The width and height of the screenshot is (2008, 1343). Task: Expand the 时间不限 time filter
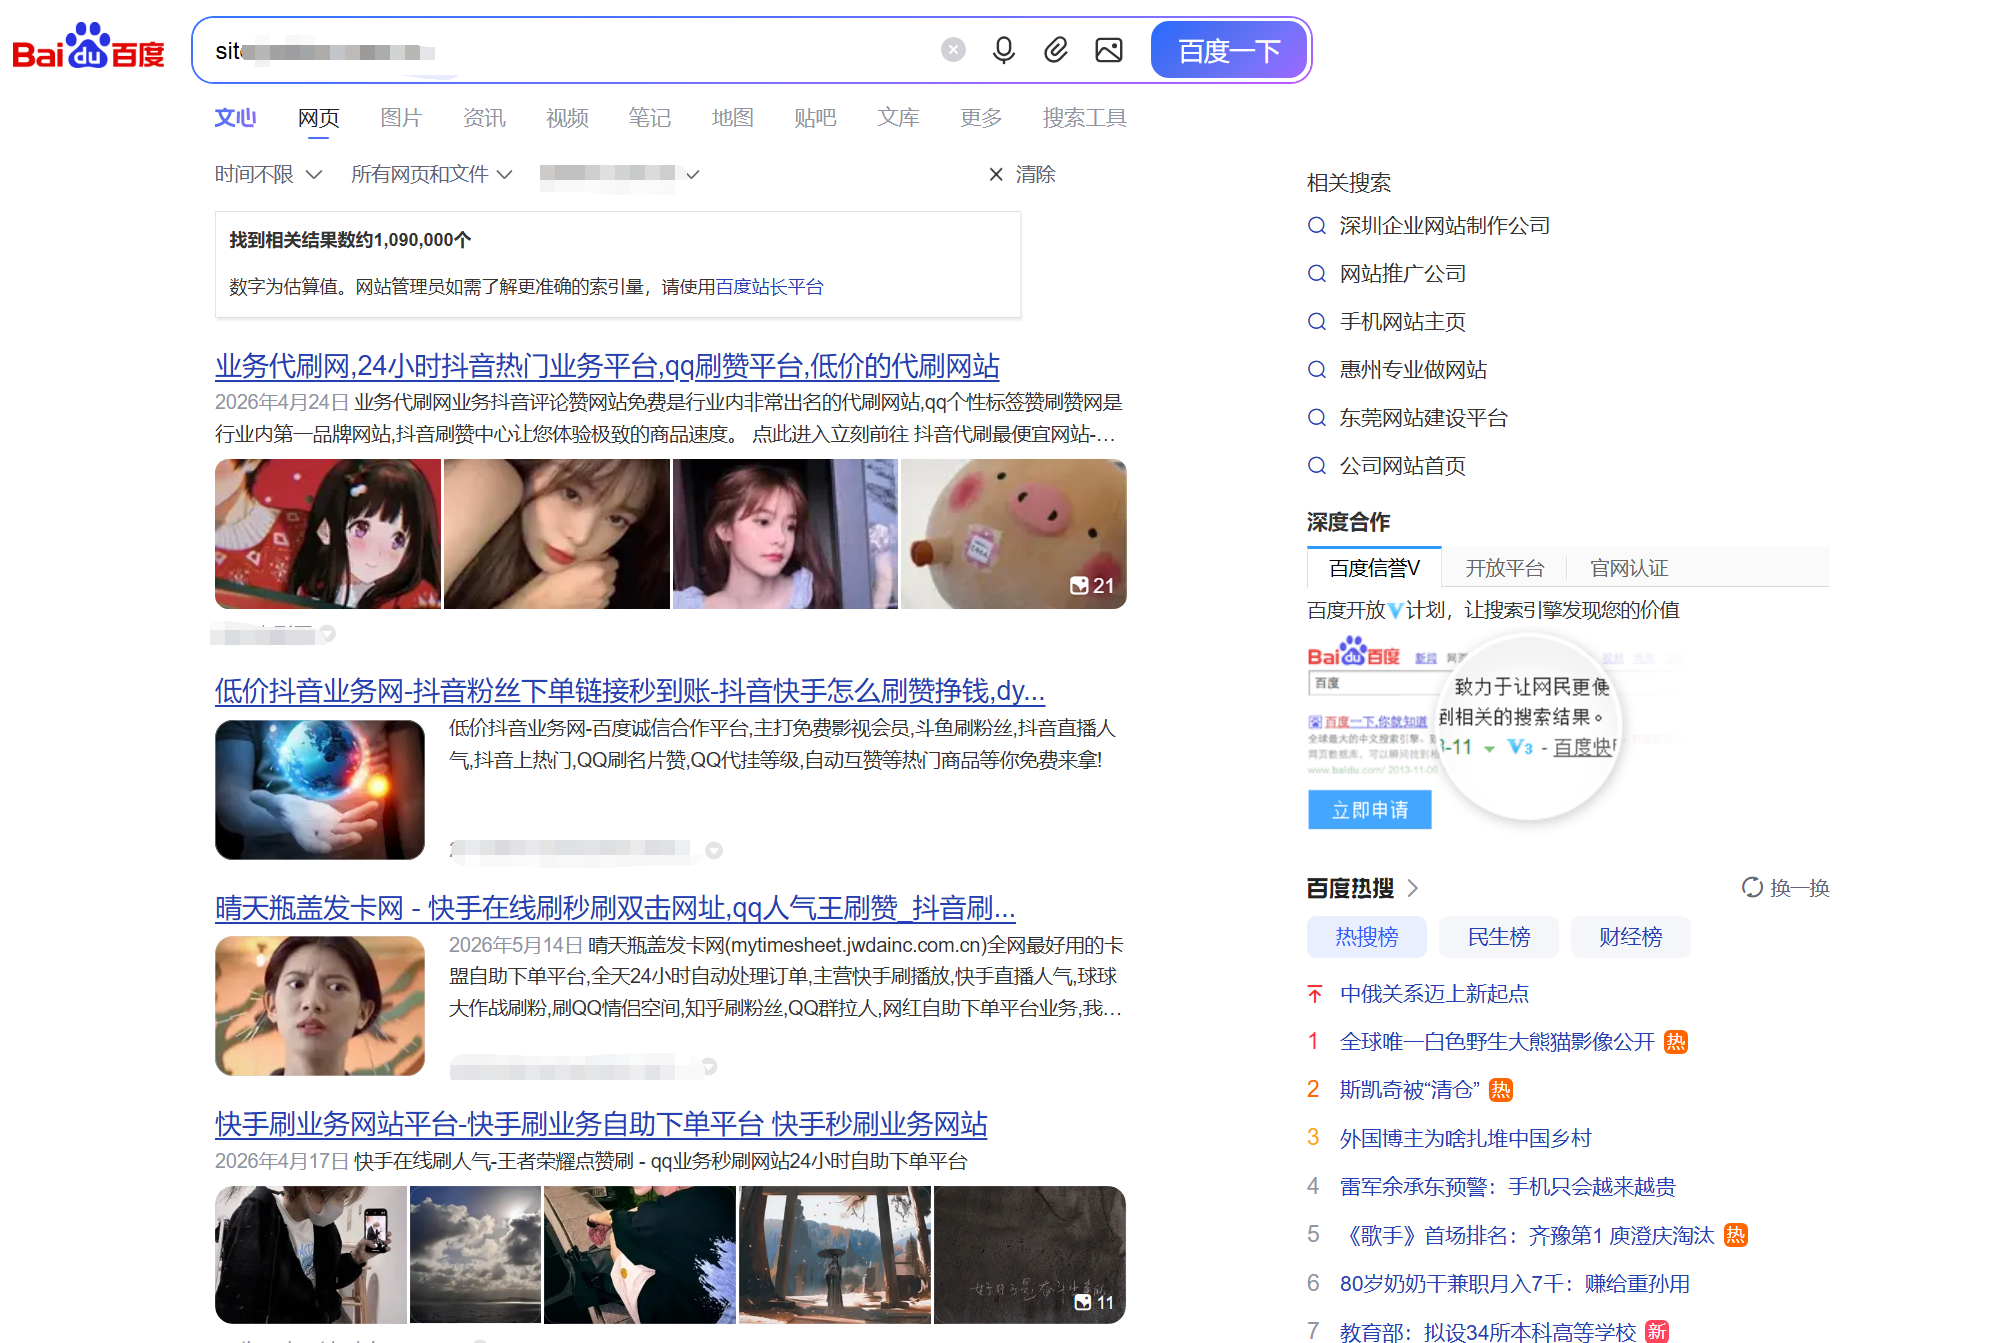268,174
